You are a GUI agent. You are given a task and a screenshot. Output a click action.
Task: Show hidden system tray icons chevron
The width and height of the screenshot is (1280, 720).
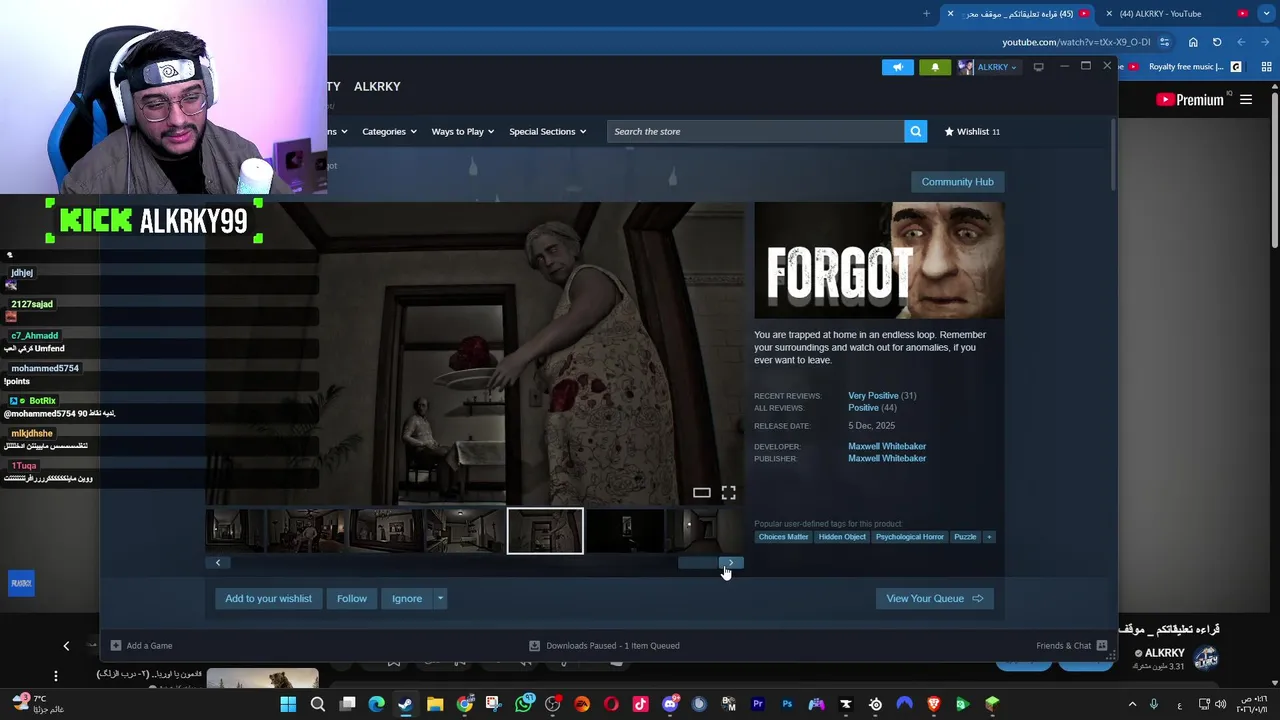tap(1132, 704)
